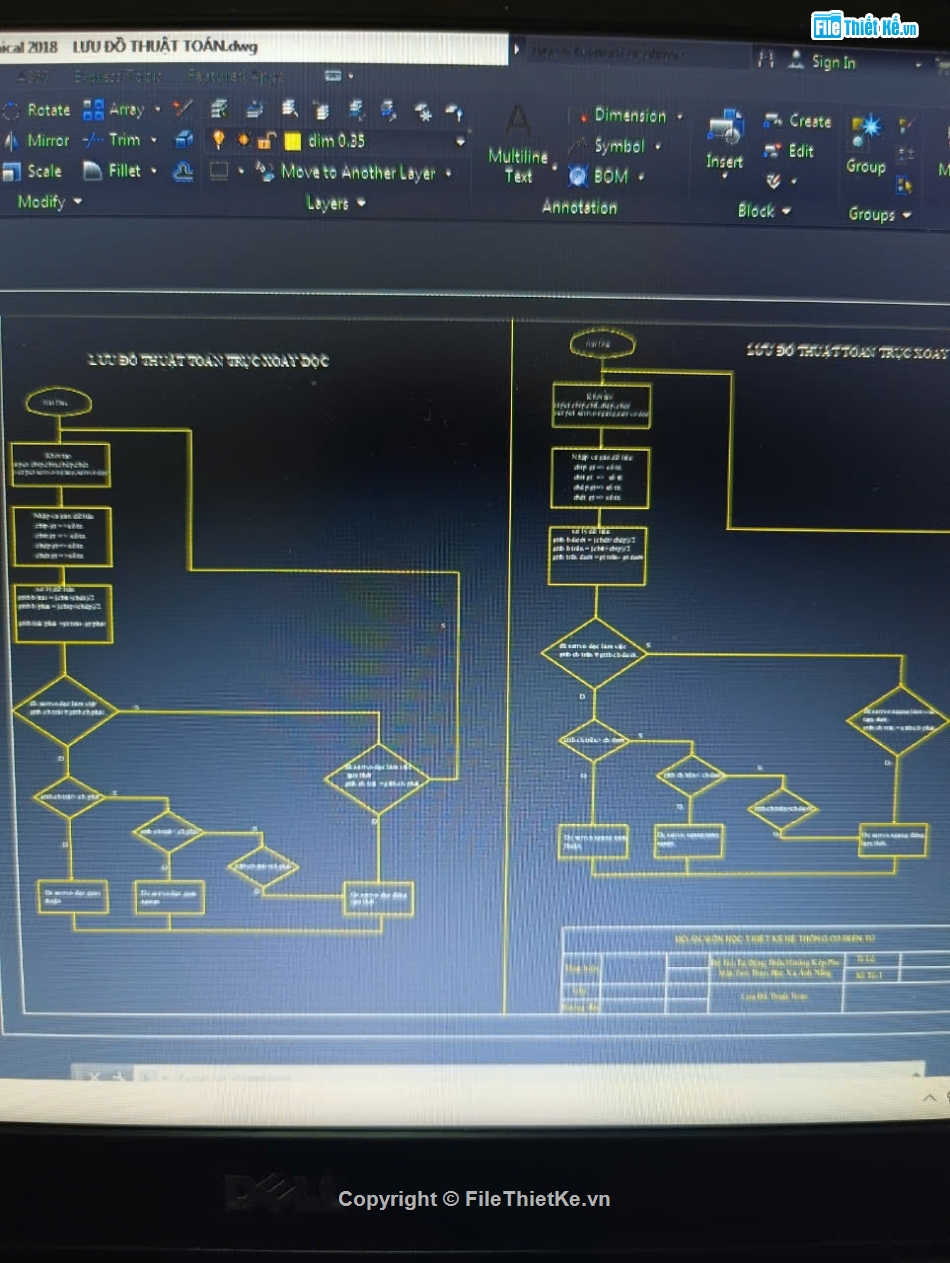Toggle the dim 0.35 layer on/off bulb
The height and width of the screenshot is (1263, 950).
(x=218, y=140)
